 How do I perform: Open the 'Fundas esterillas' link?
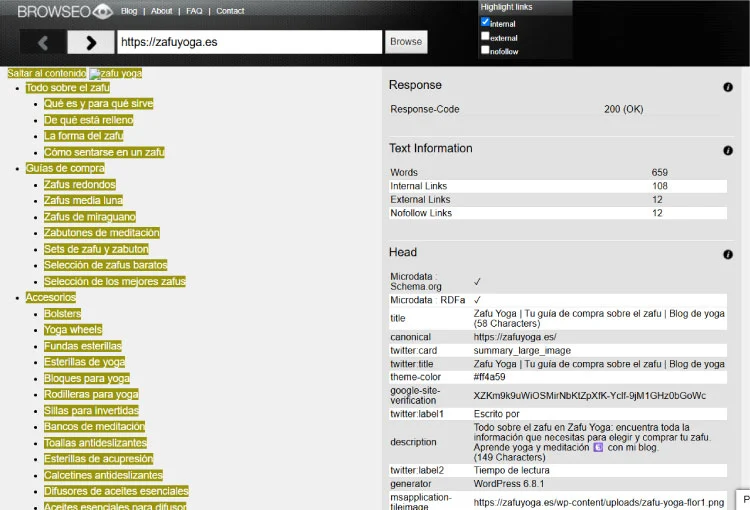(83, 346)
